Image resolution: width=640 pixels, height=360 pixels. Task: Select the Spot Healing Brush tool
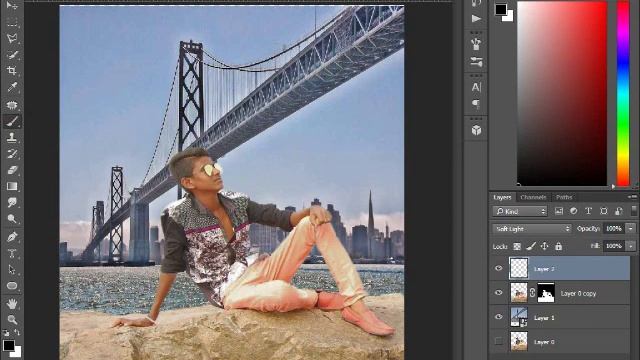click(x=12, y=105)
